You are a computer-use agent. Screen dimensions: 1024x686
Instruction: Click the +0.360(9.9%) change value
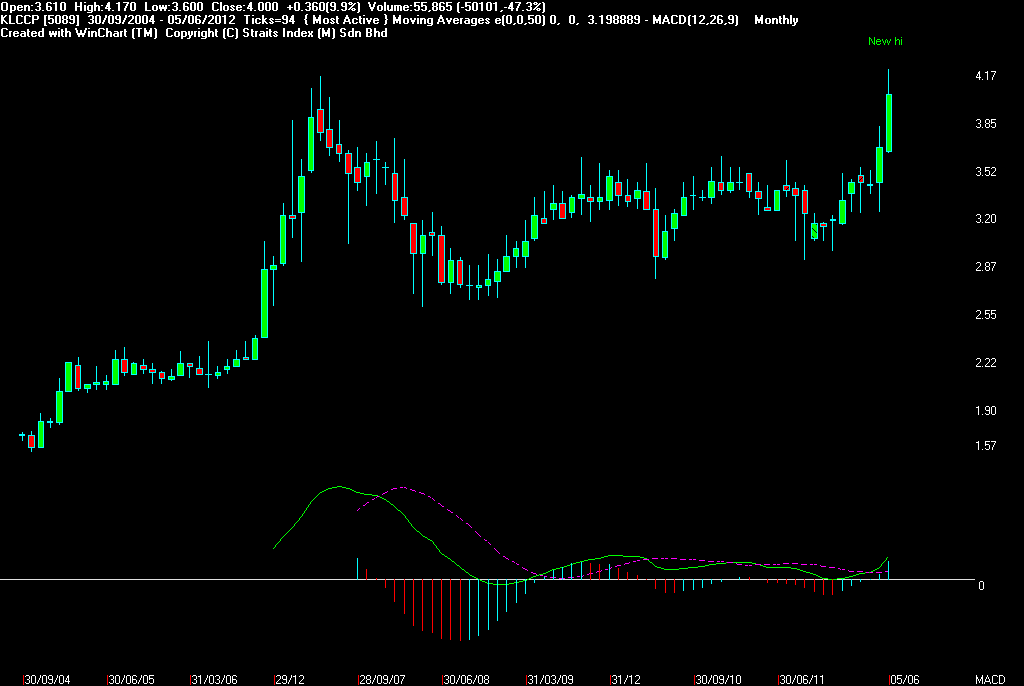click(323, 7)
